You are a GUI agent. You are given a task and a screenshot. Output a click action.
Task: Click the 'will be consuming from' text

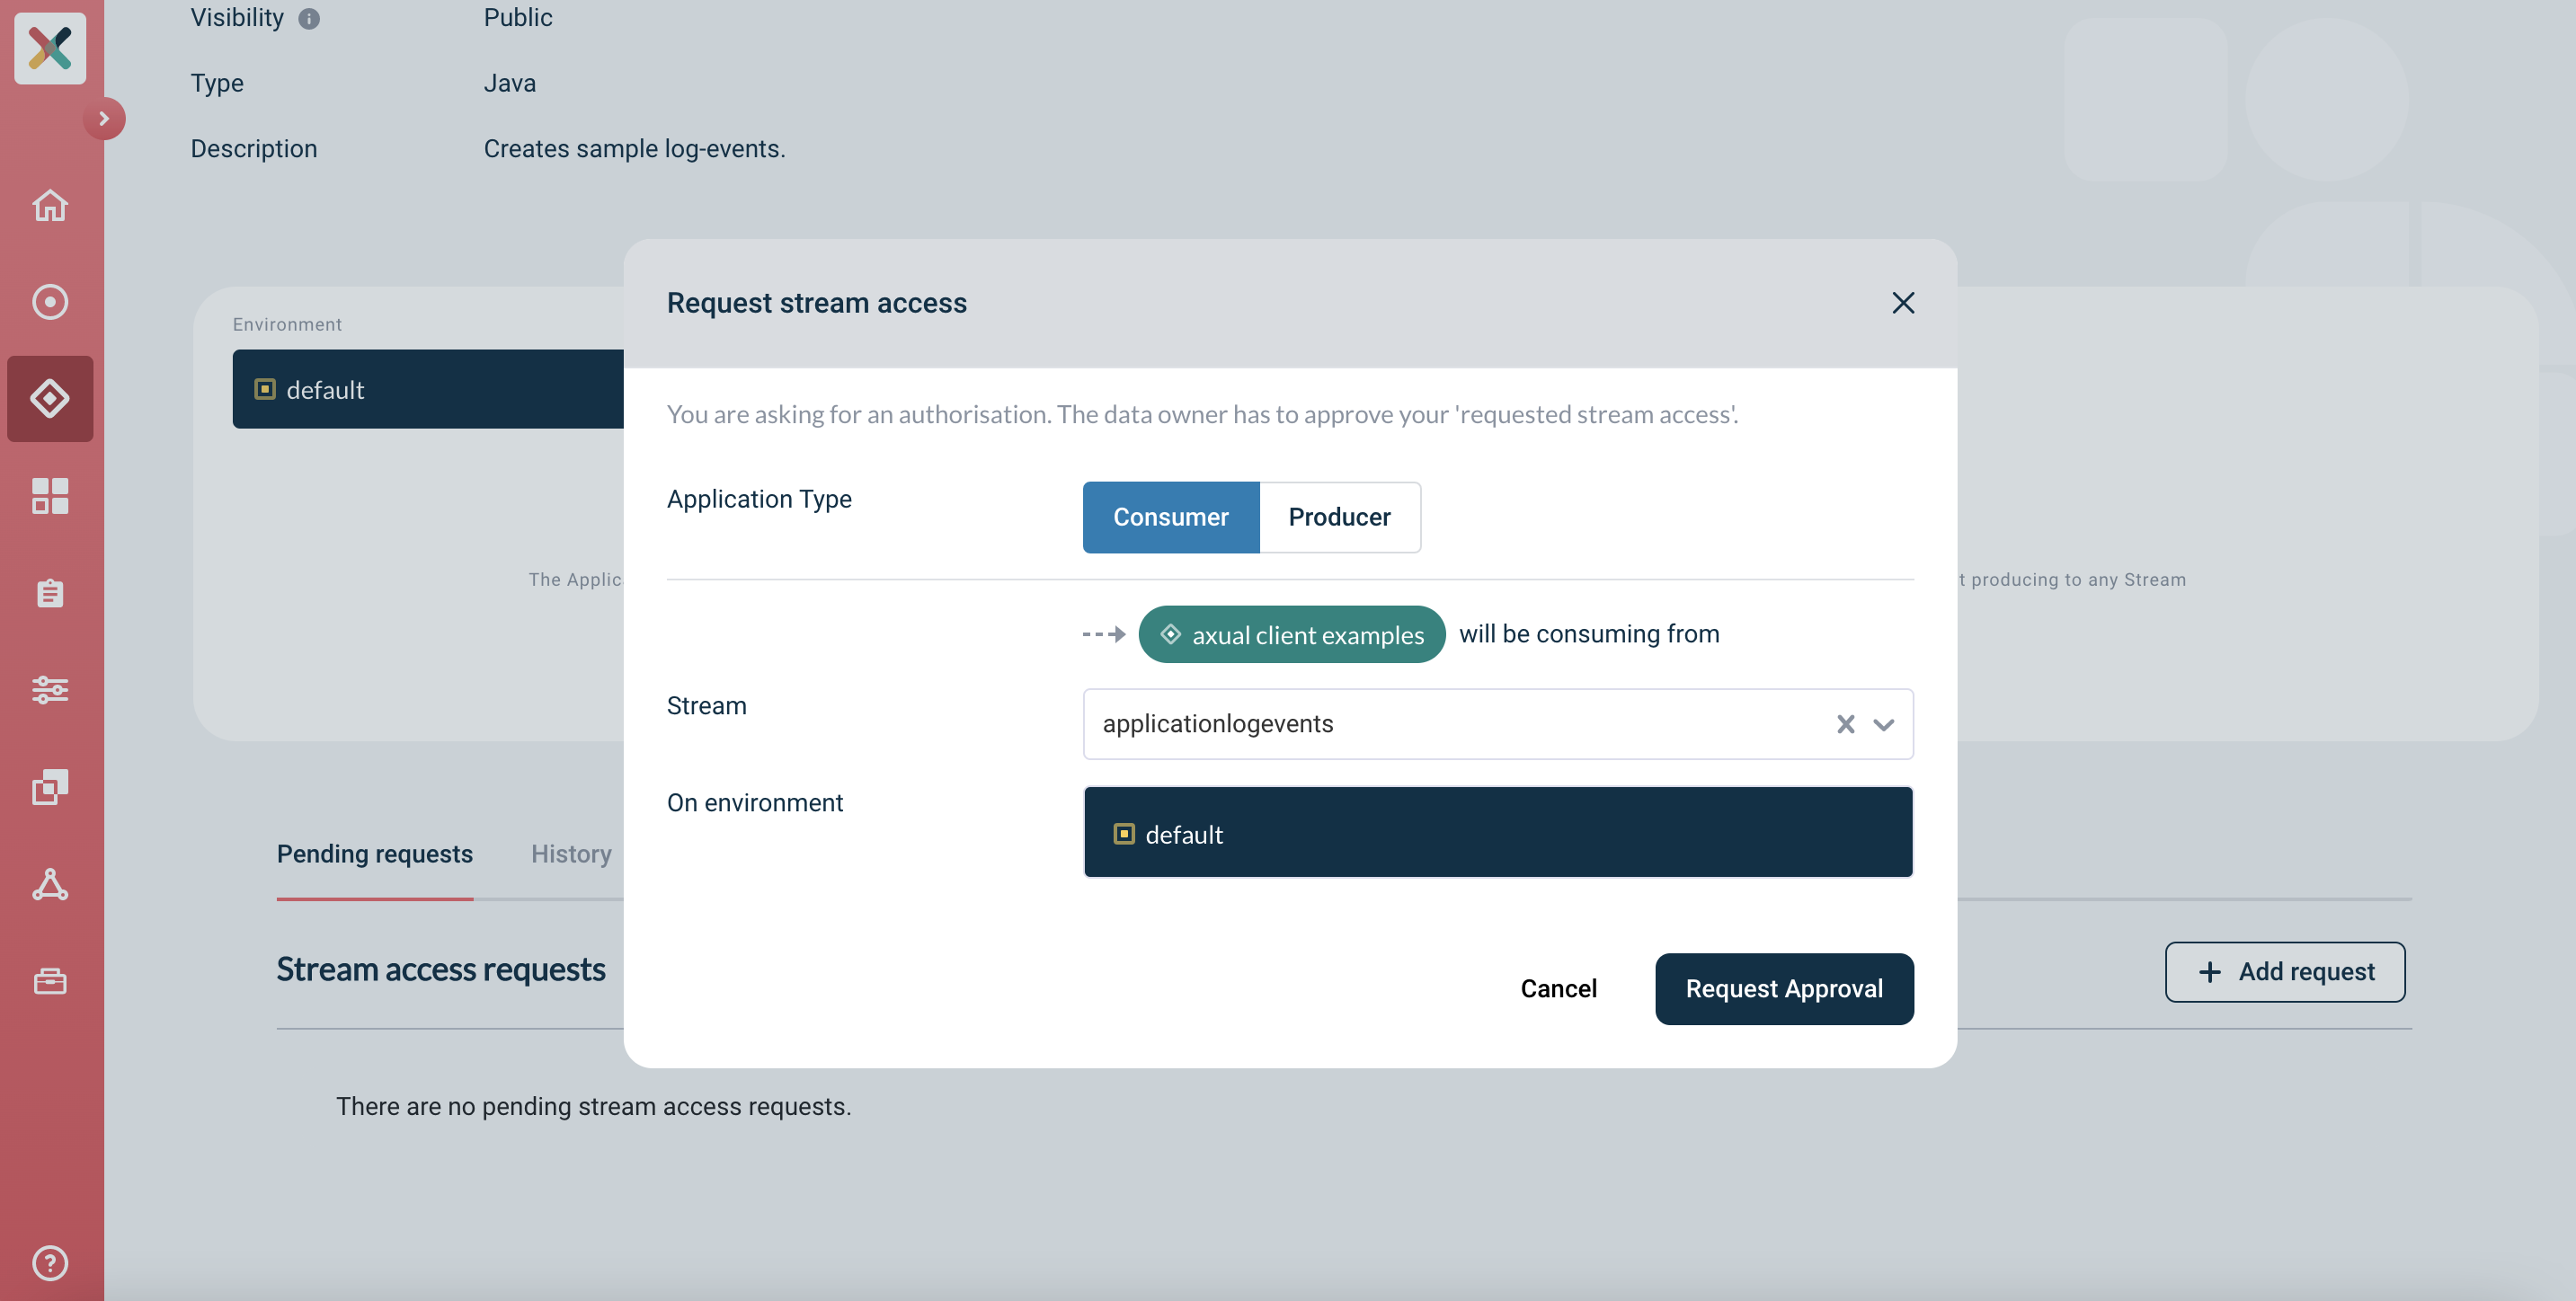coord(1589,634)
